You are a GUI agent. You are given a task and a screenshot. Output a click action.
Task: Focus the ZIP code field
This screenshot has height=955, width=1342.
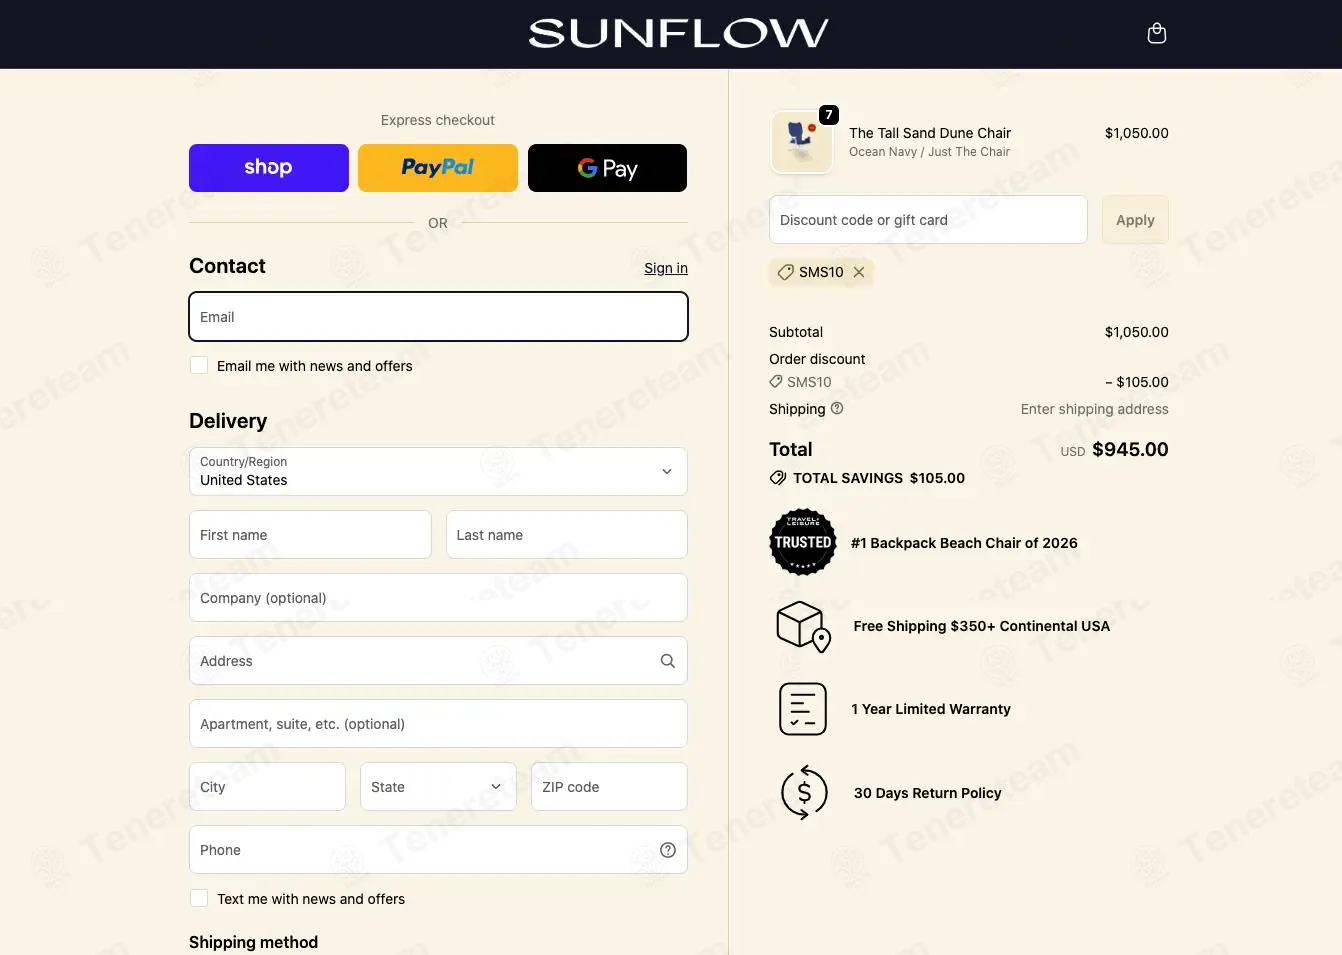609,787
